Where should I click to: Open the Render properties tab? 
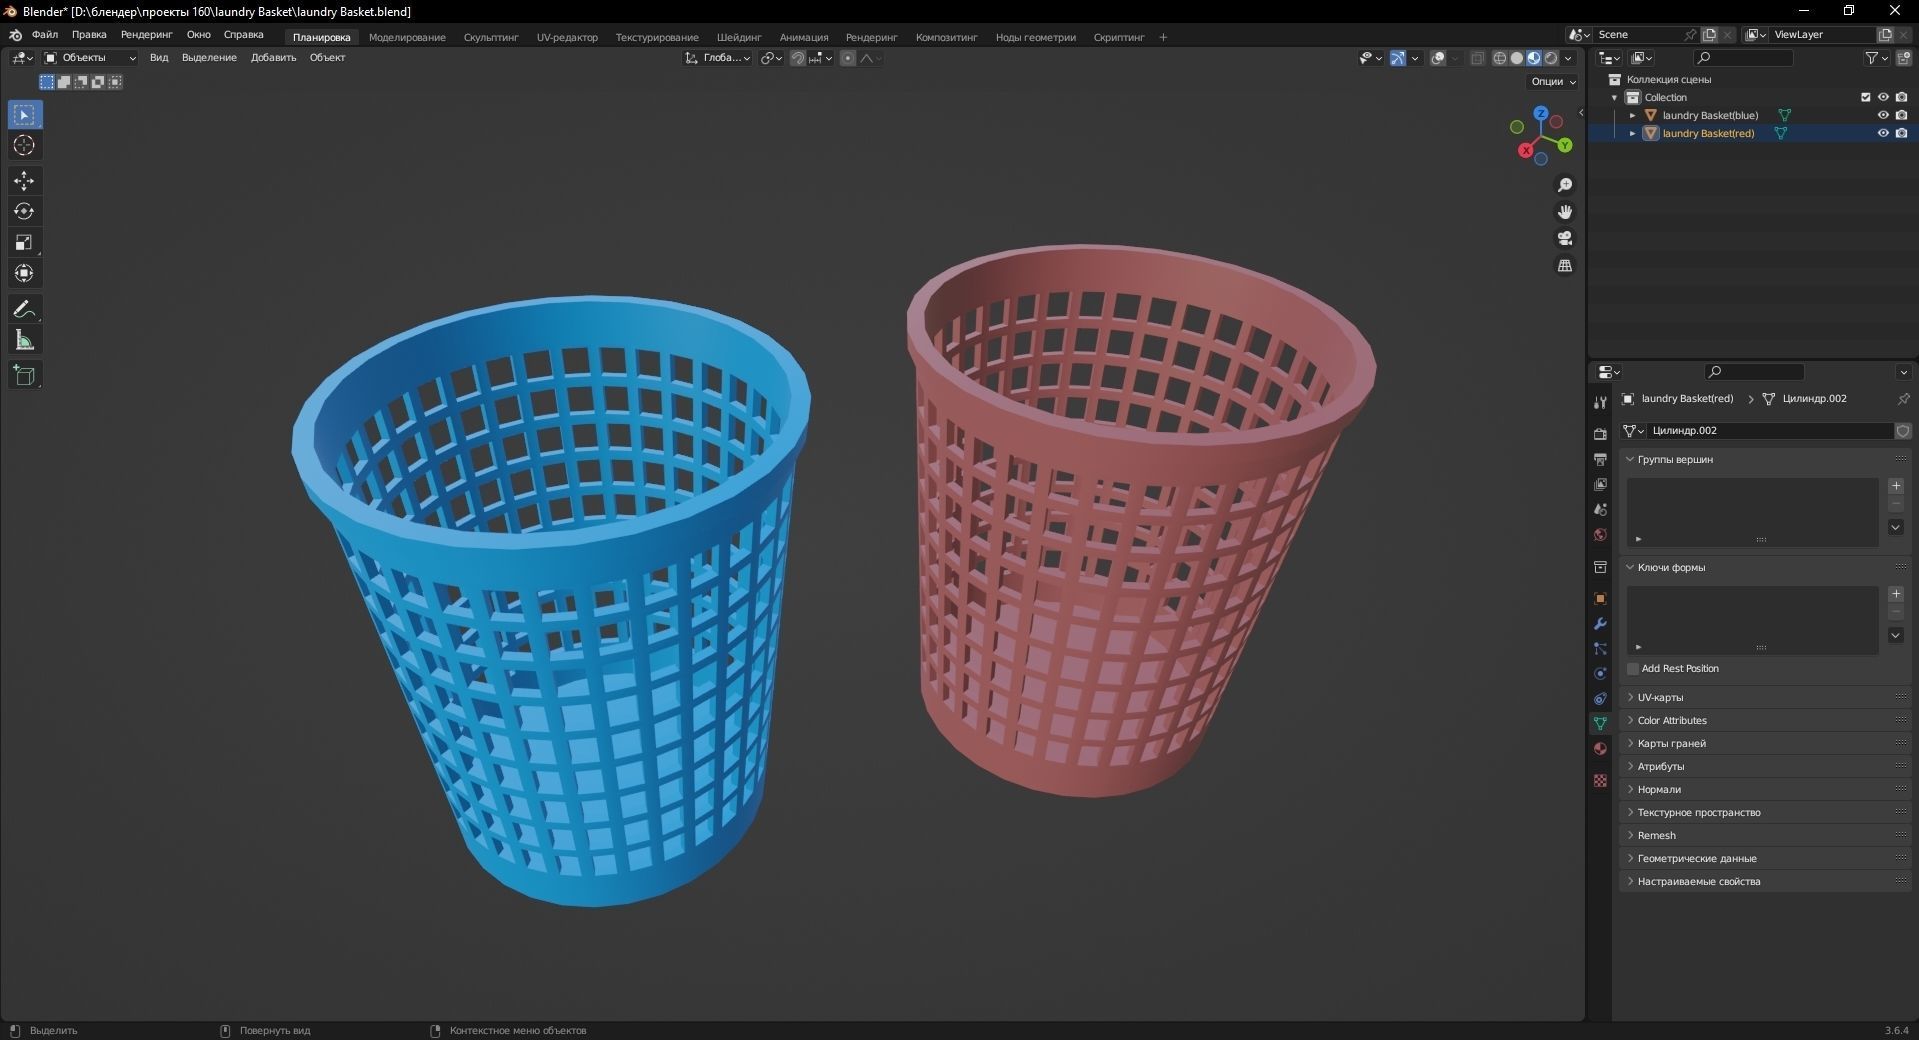(x=1600, y=434)
